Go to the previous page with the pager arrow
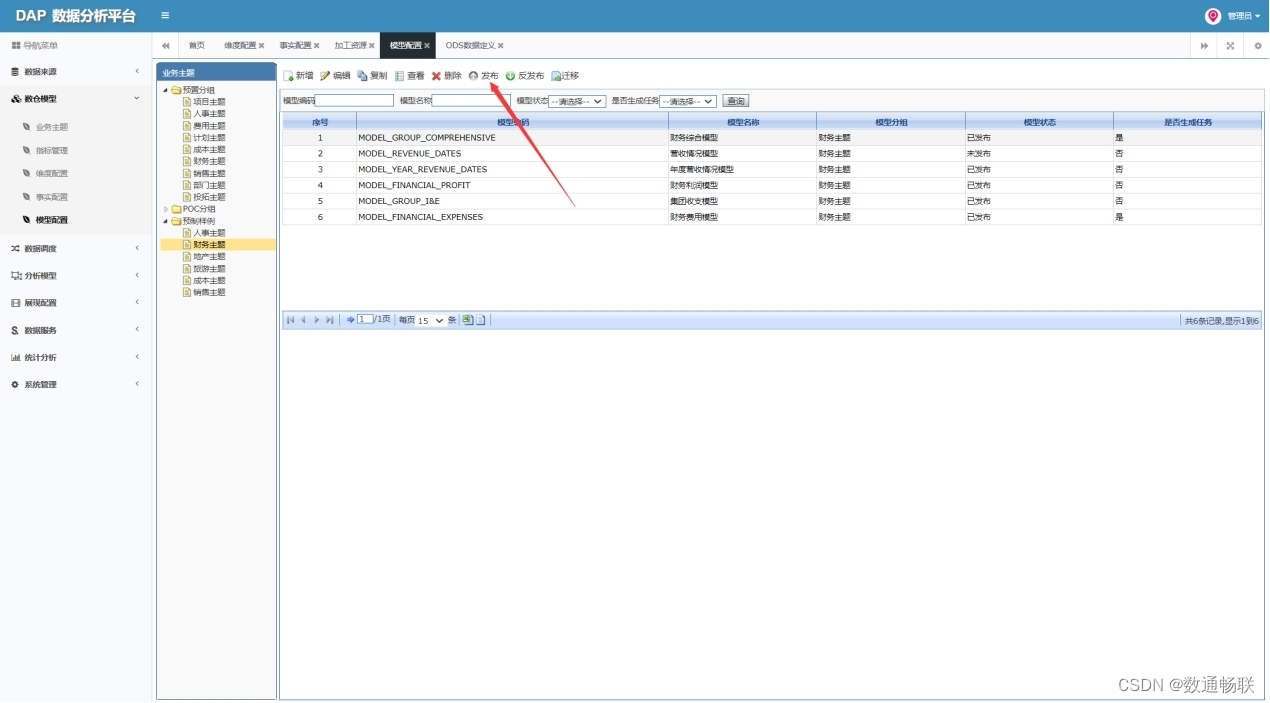 tap(303, 320)
